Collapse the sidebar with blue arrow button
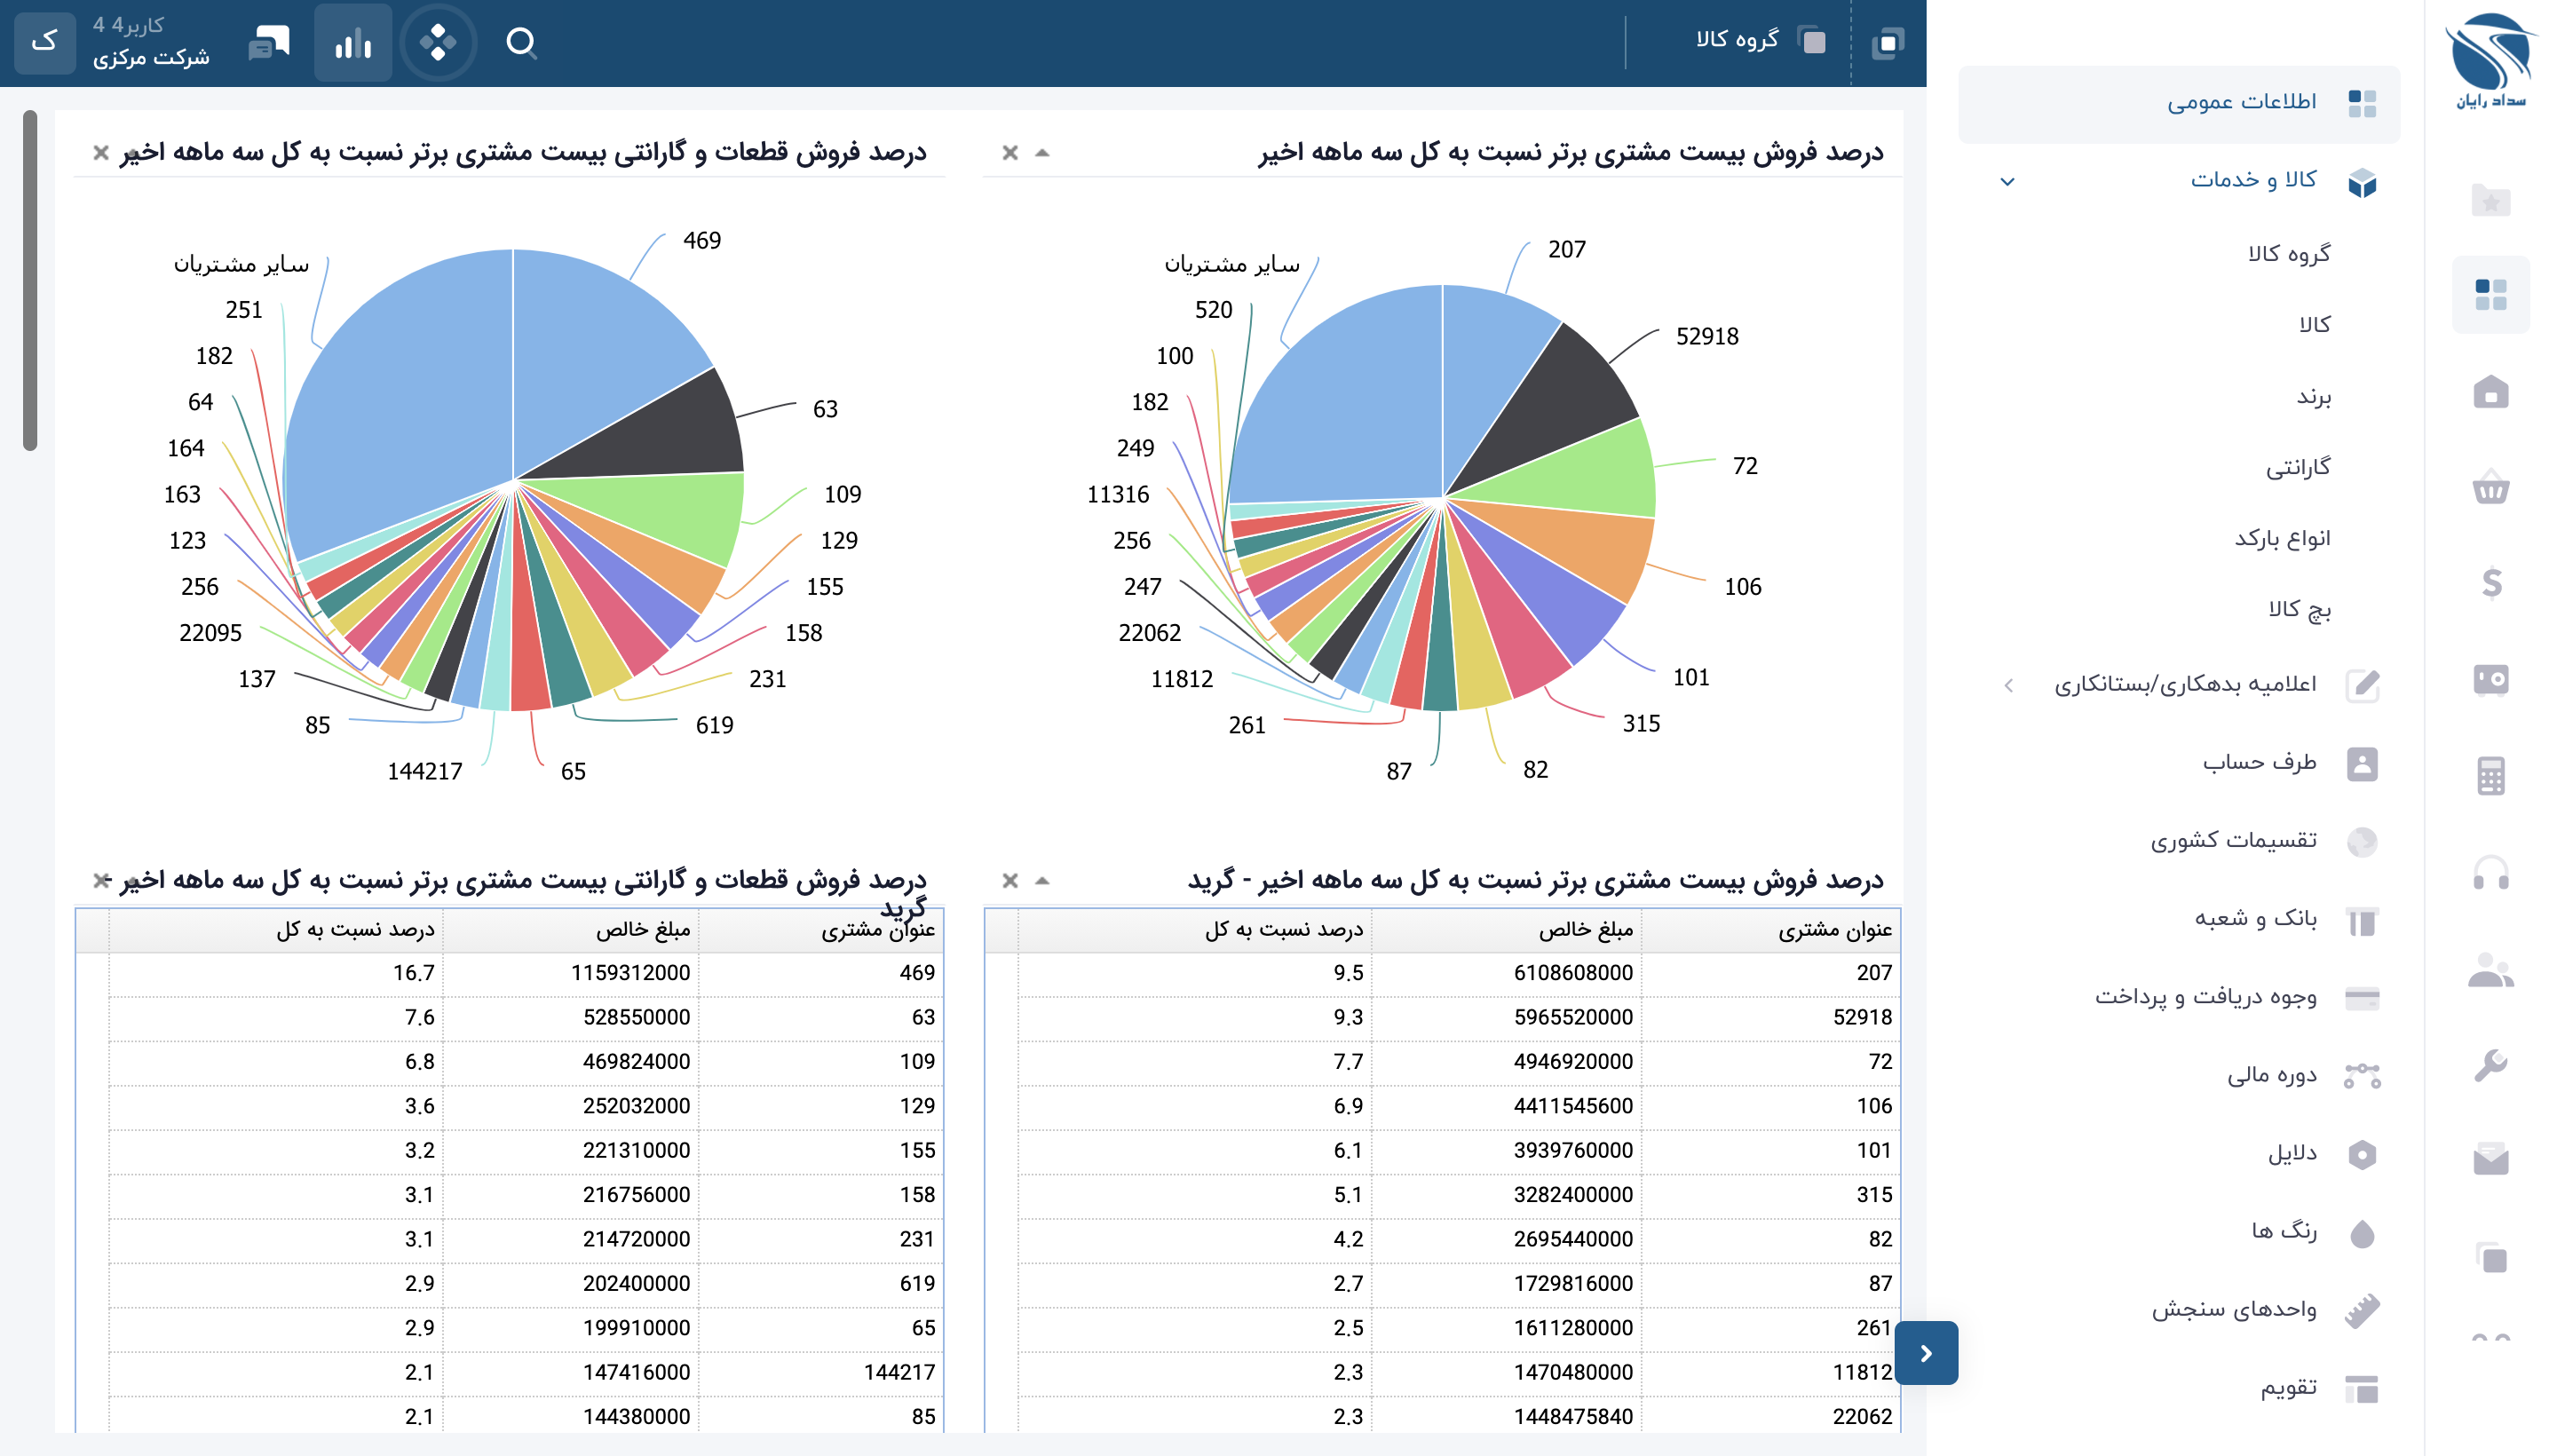The width and height of the screenshot is (2557, 1456). 1925,1353
